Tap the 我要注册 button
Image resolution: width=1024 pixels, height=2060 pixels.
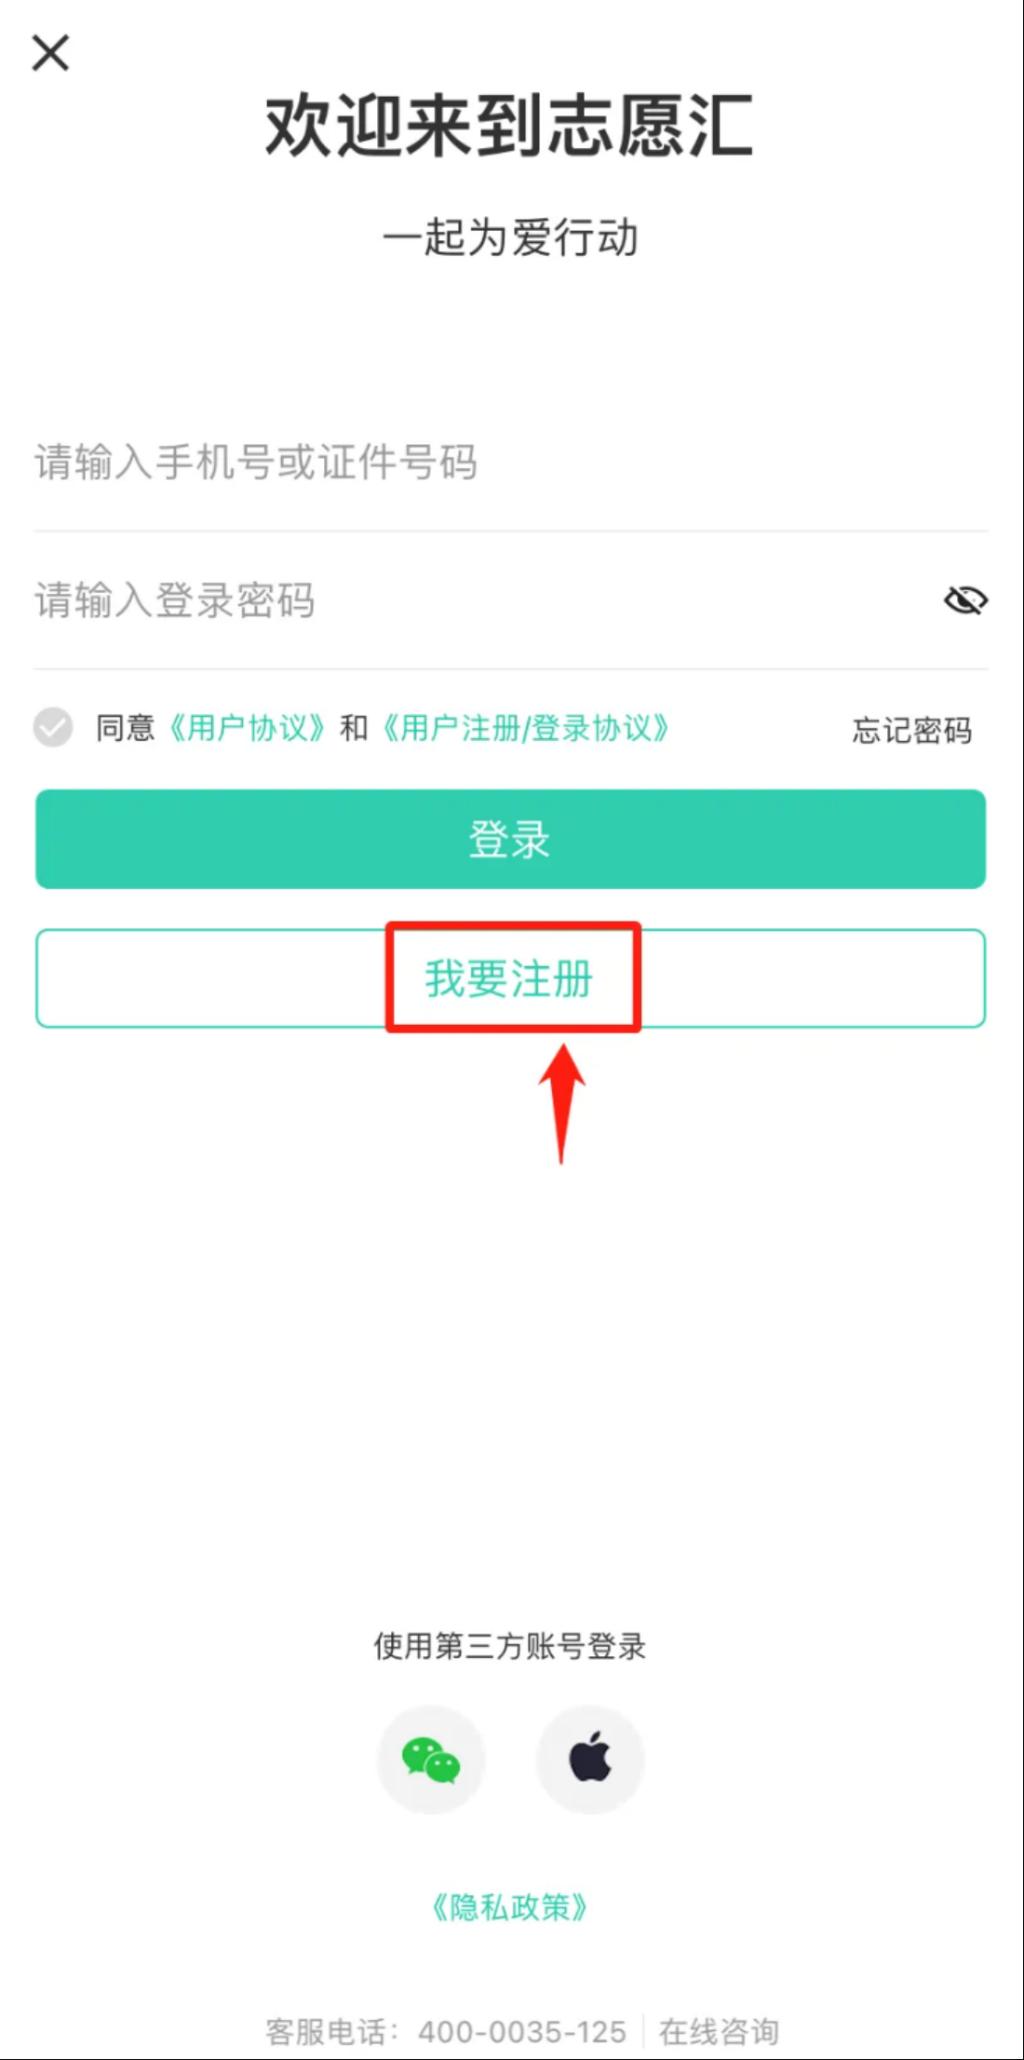511,978
